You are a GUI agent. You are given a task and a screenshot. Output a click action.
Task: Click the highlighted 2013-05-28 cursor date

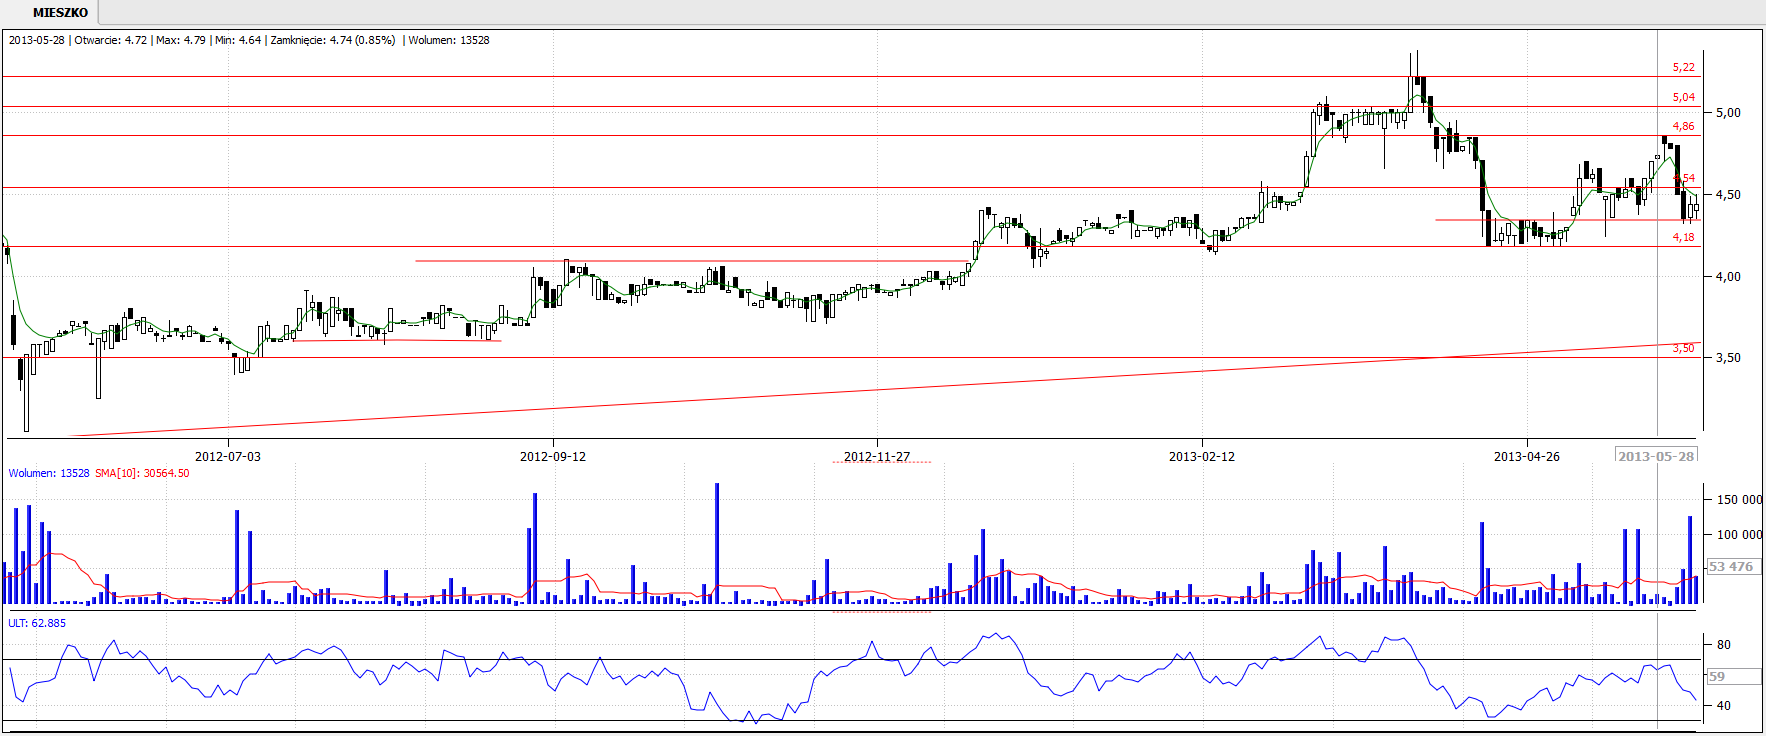point(1656,456)
